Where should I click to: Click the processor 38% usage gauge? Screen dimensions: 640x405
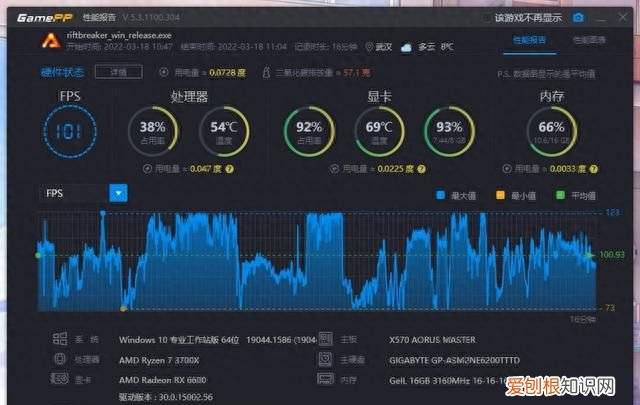153,131
